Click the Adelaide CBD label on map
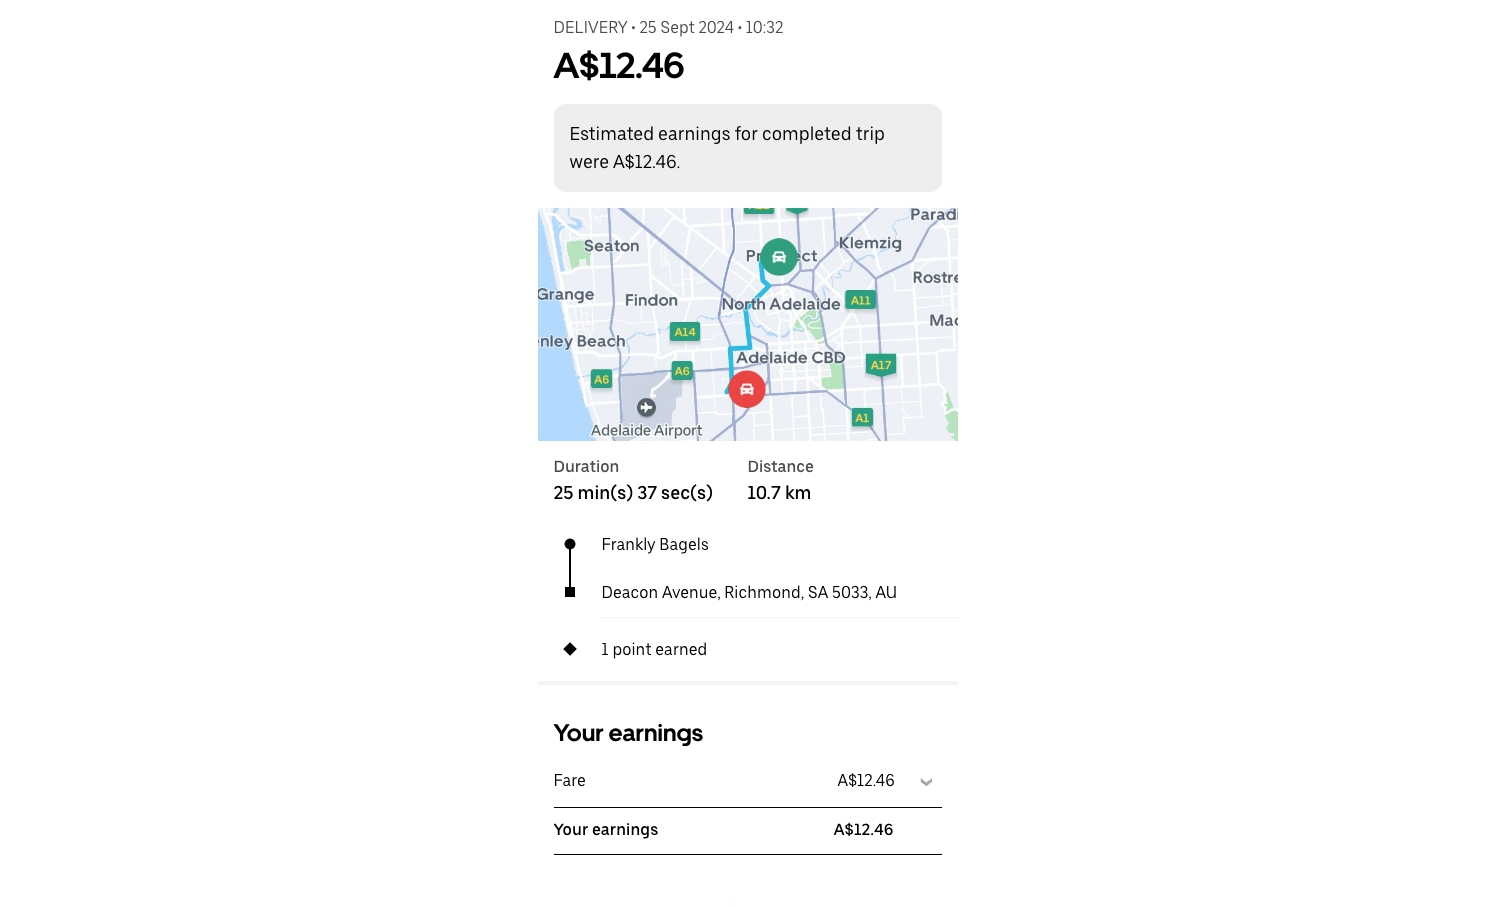The image size is (1495, 907). tap(791, 358)
